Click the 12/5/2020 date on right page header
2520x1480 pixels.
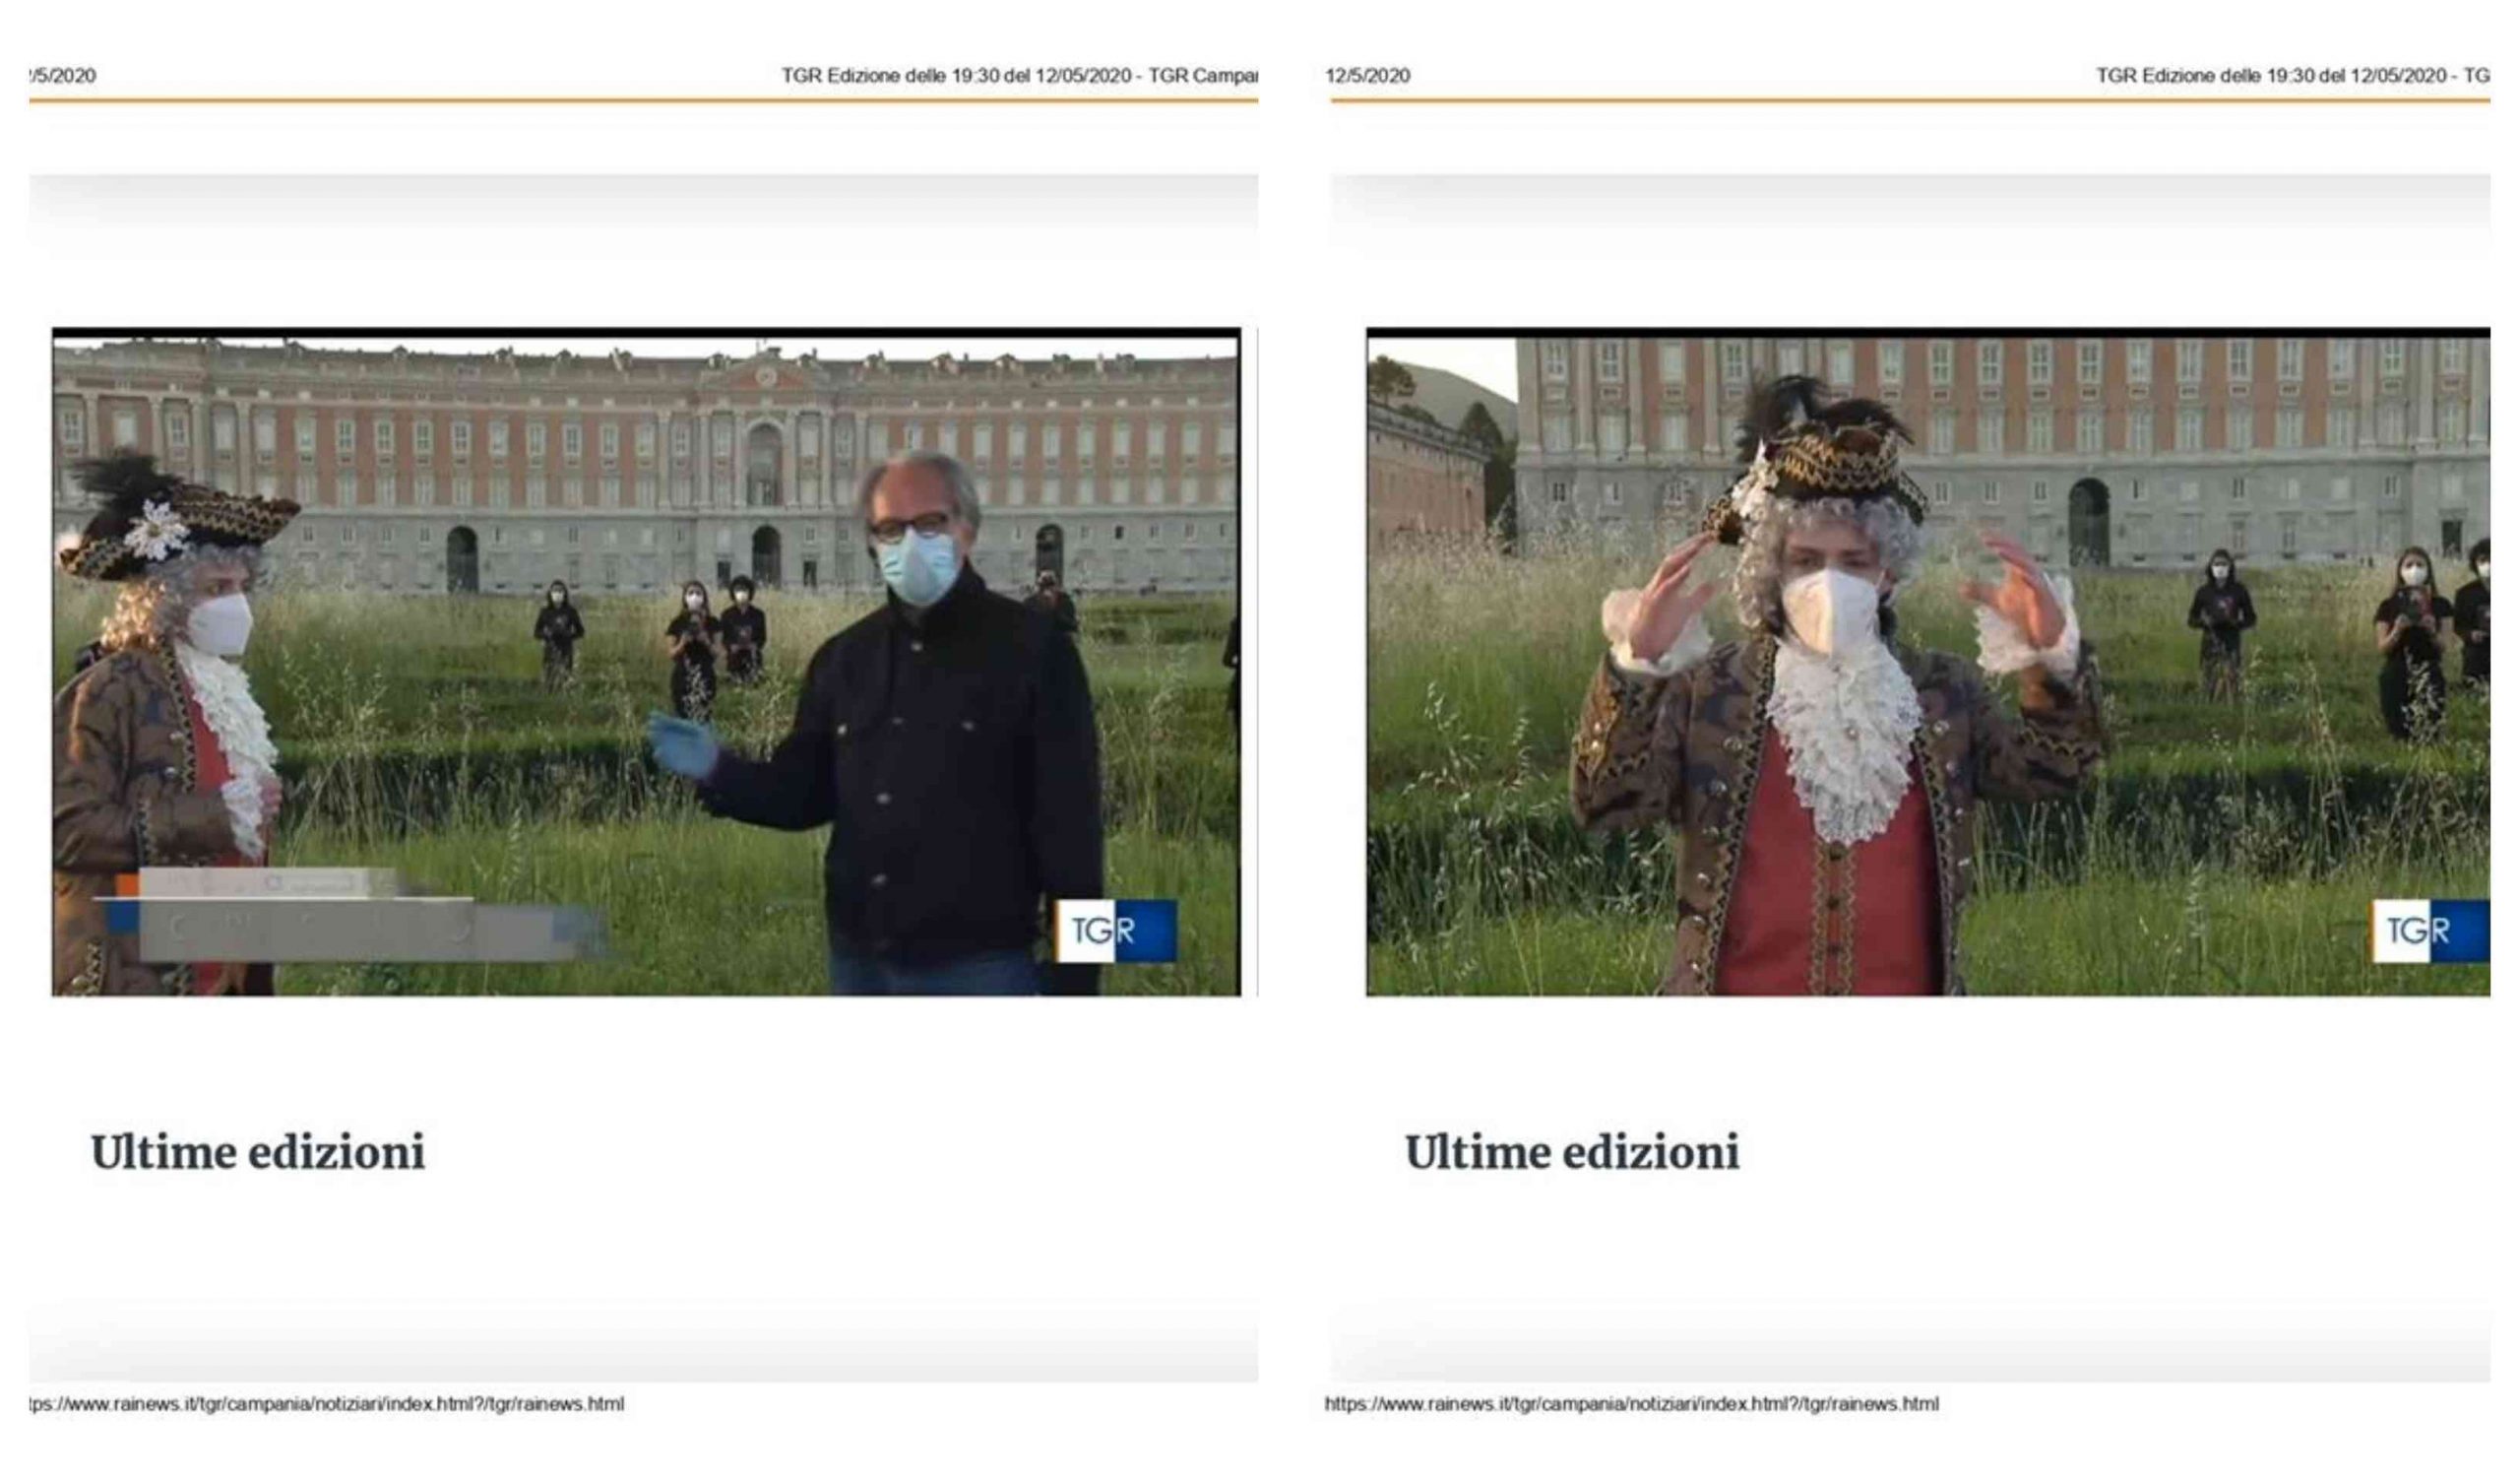pos(1367,75)
